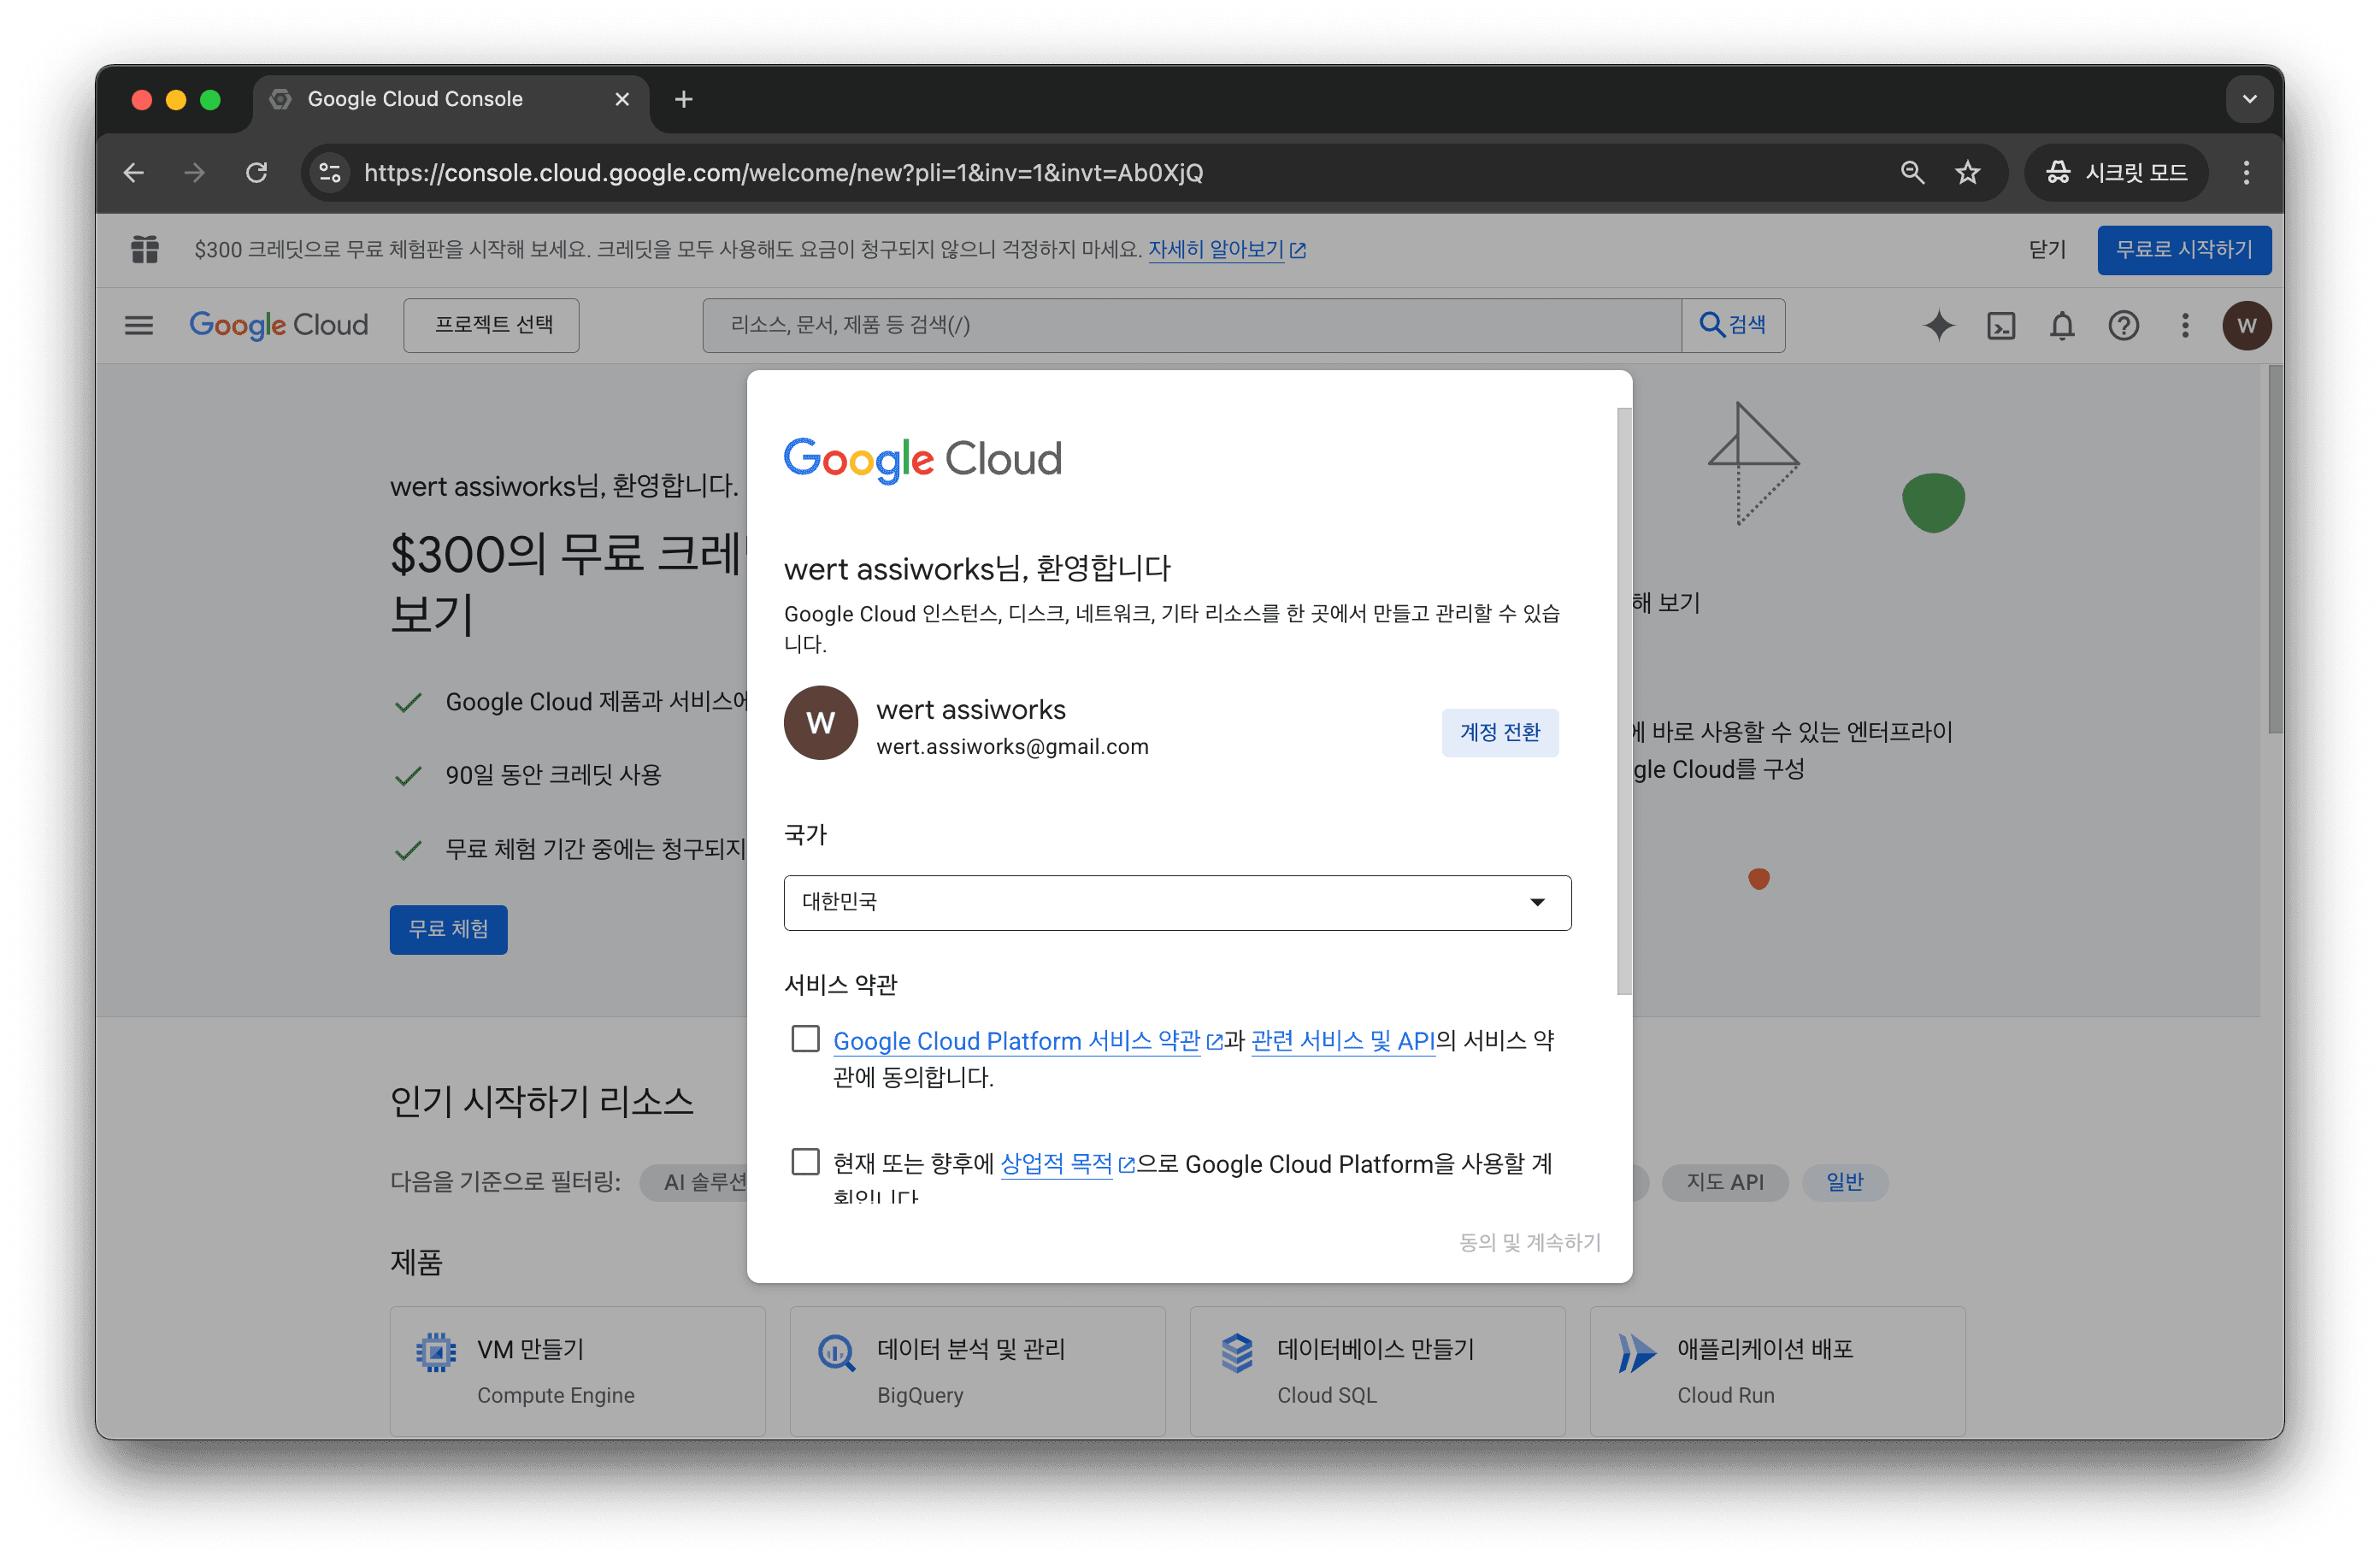The width and height of the screenshot is (2380, 1566).
Task: Open the 데이터베이스 만들기 card
Action: [x=1377, y=1371]
